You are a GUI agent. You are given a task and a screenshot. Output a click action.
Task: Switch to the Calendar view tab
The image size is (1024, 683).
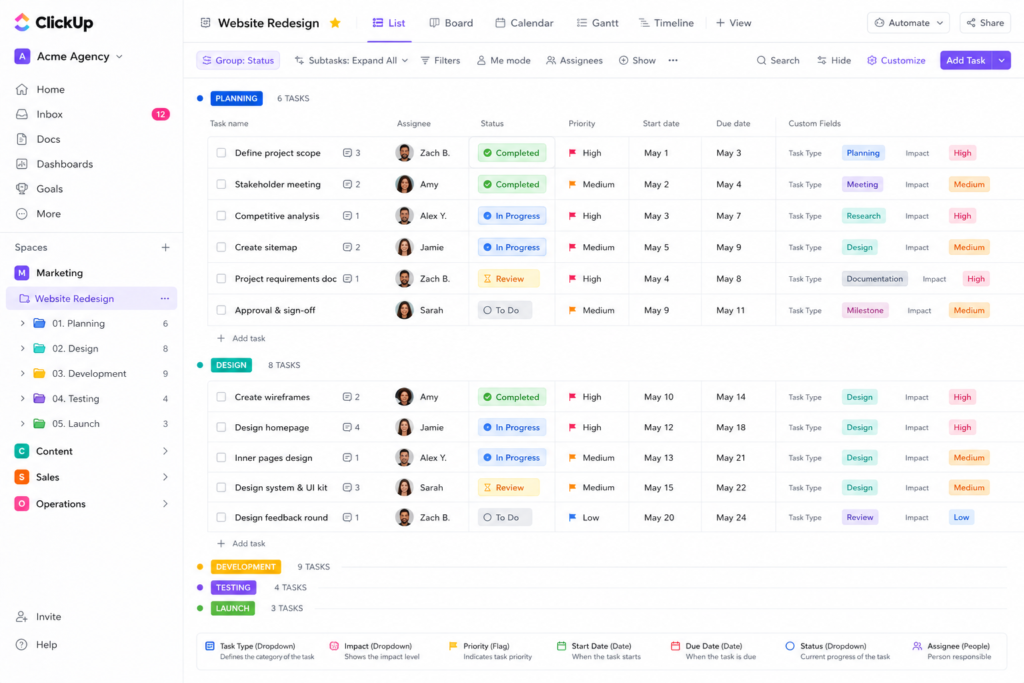click(x=524, y=23)
